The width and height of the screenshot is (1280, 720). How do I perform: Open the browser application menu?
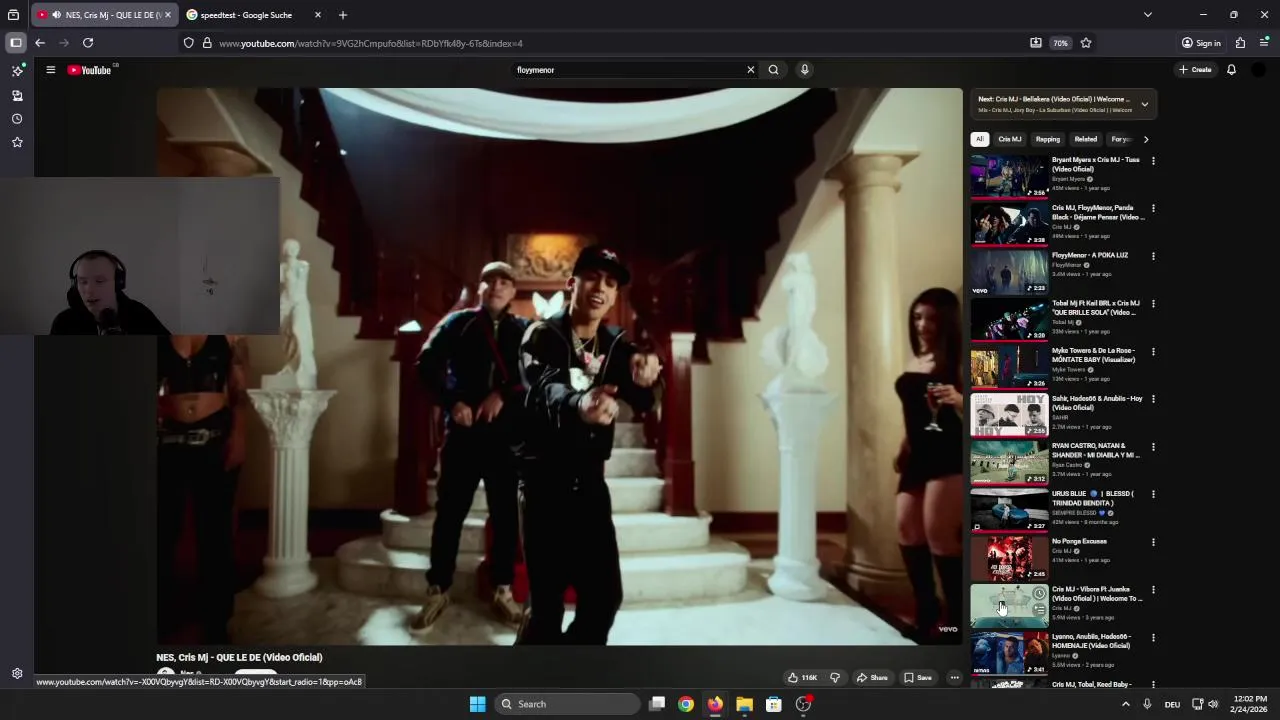click(x=1264, y=43)
